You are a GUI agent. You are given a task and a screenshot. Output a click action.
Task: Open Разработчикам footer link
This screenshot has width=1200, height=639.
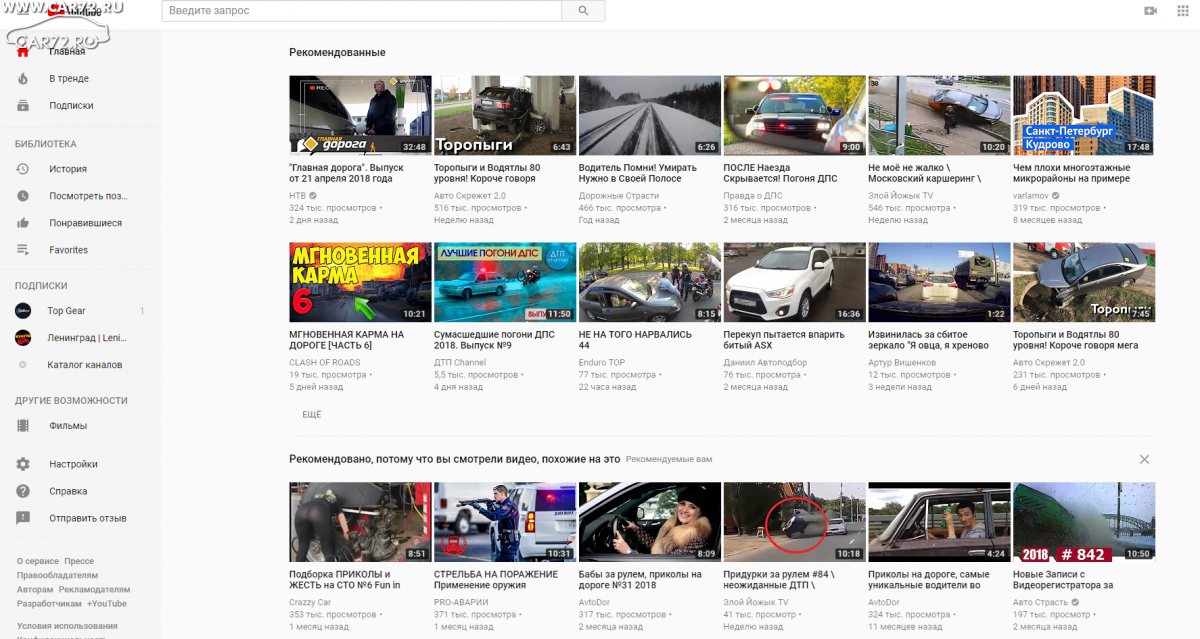click(49, 604)
